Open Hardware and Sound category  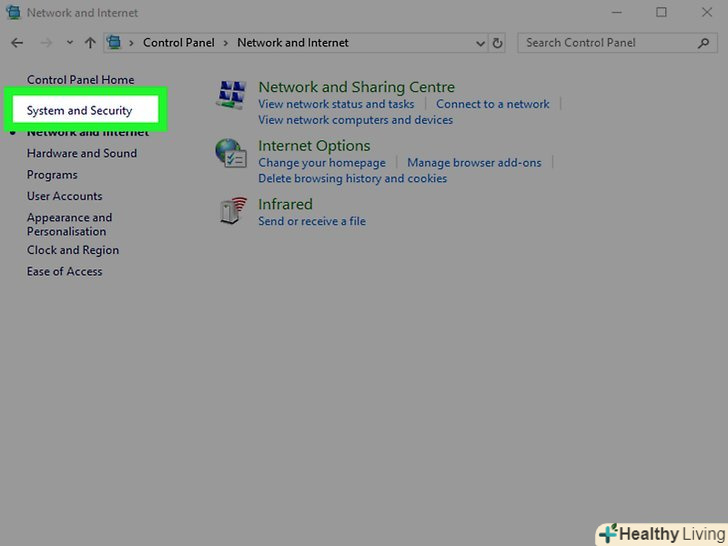coord(82,153)
